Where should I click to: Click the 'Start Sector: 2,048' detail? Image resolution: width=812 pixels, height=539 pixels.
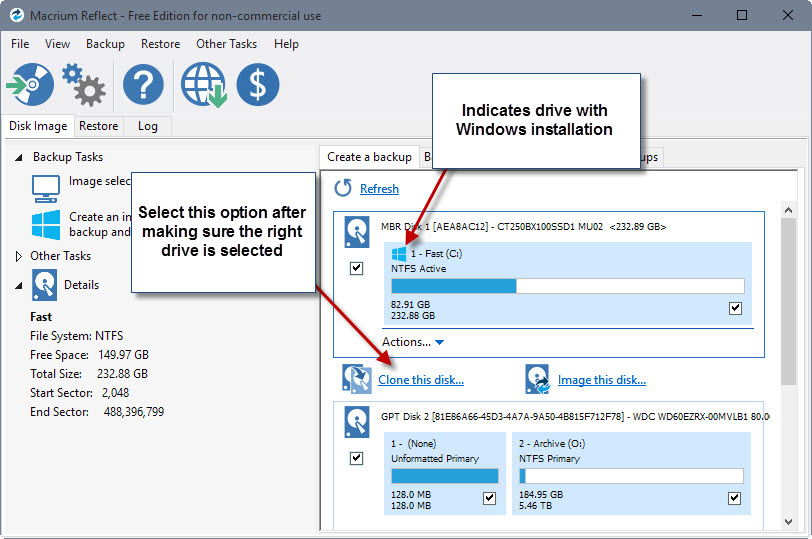click(x=79, y=392)
